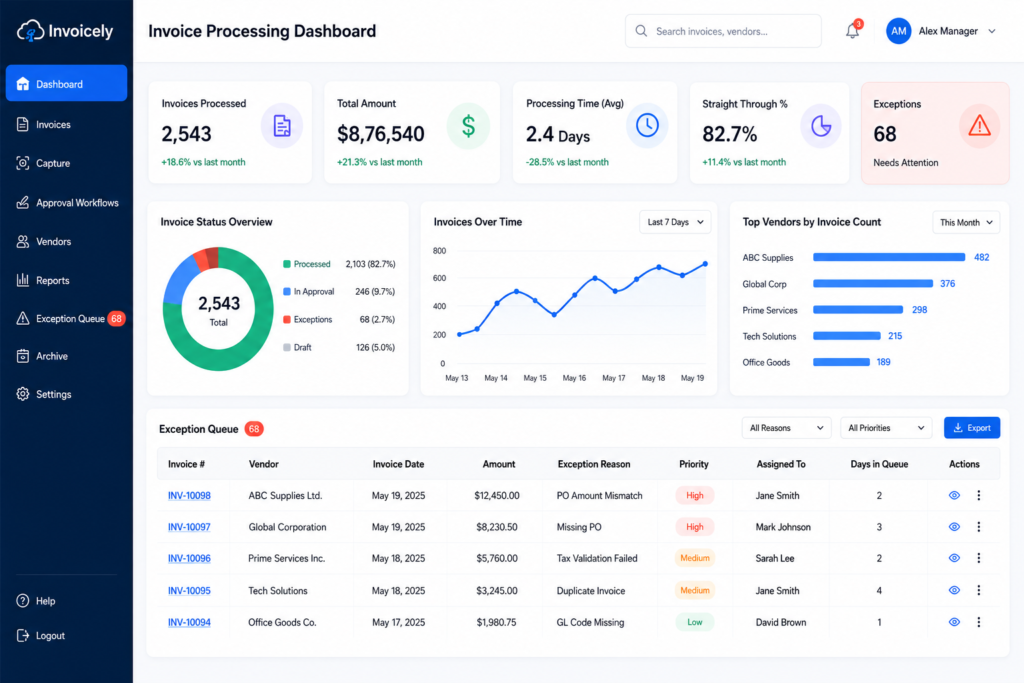The width and height of the screenshot is (1024, 683).
Task: Click the Invoices document icon in sidebar
Action: tap(23, 124)
